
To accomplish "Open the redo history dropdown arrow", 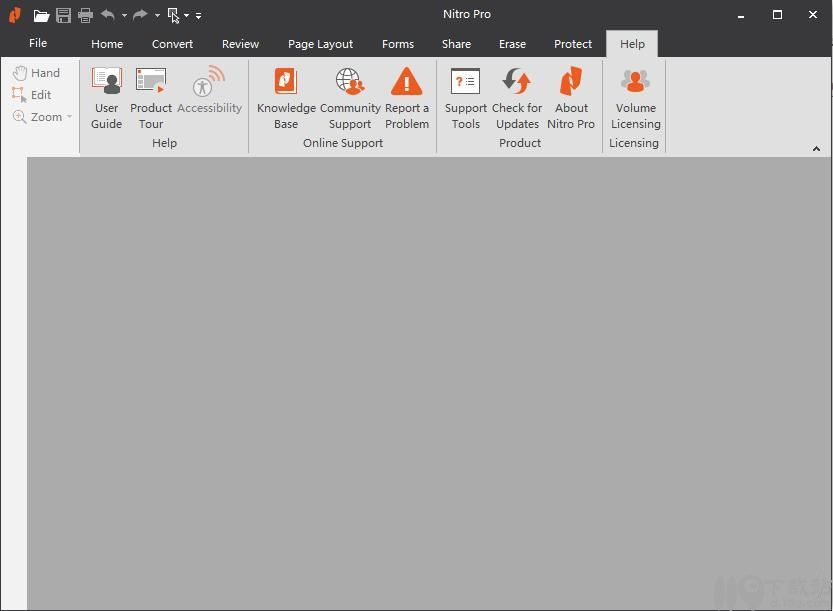I will (157, 15).
